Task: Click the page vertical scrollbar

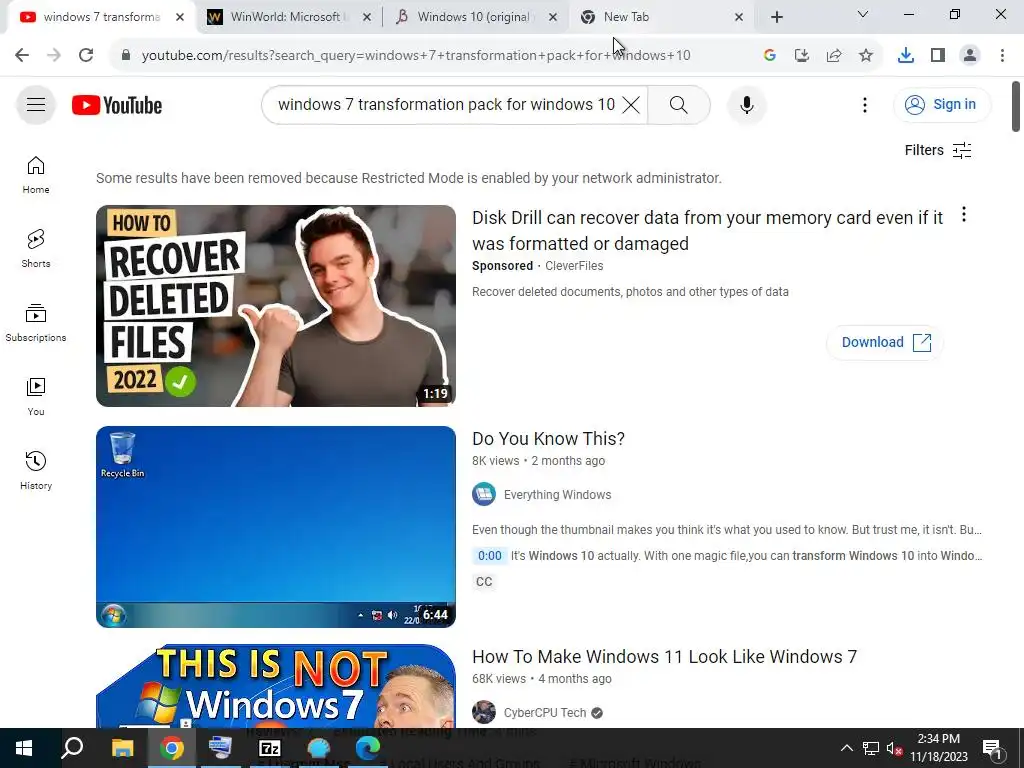Action: click(1016, 106)
